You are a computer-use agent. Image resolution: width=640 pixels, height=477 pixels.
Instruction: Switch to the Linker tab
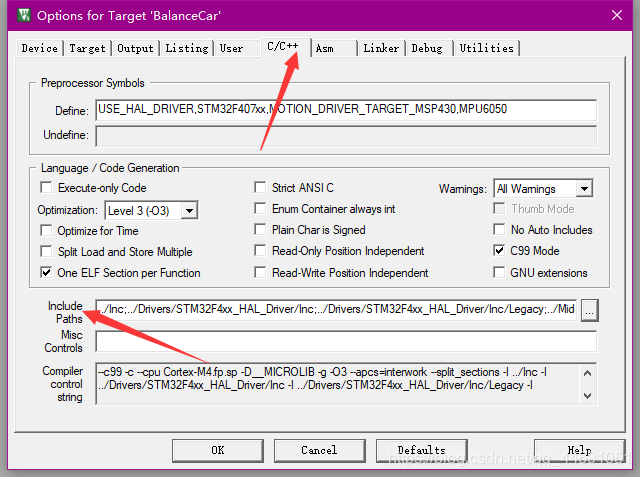click(x=381, y=48)
